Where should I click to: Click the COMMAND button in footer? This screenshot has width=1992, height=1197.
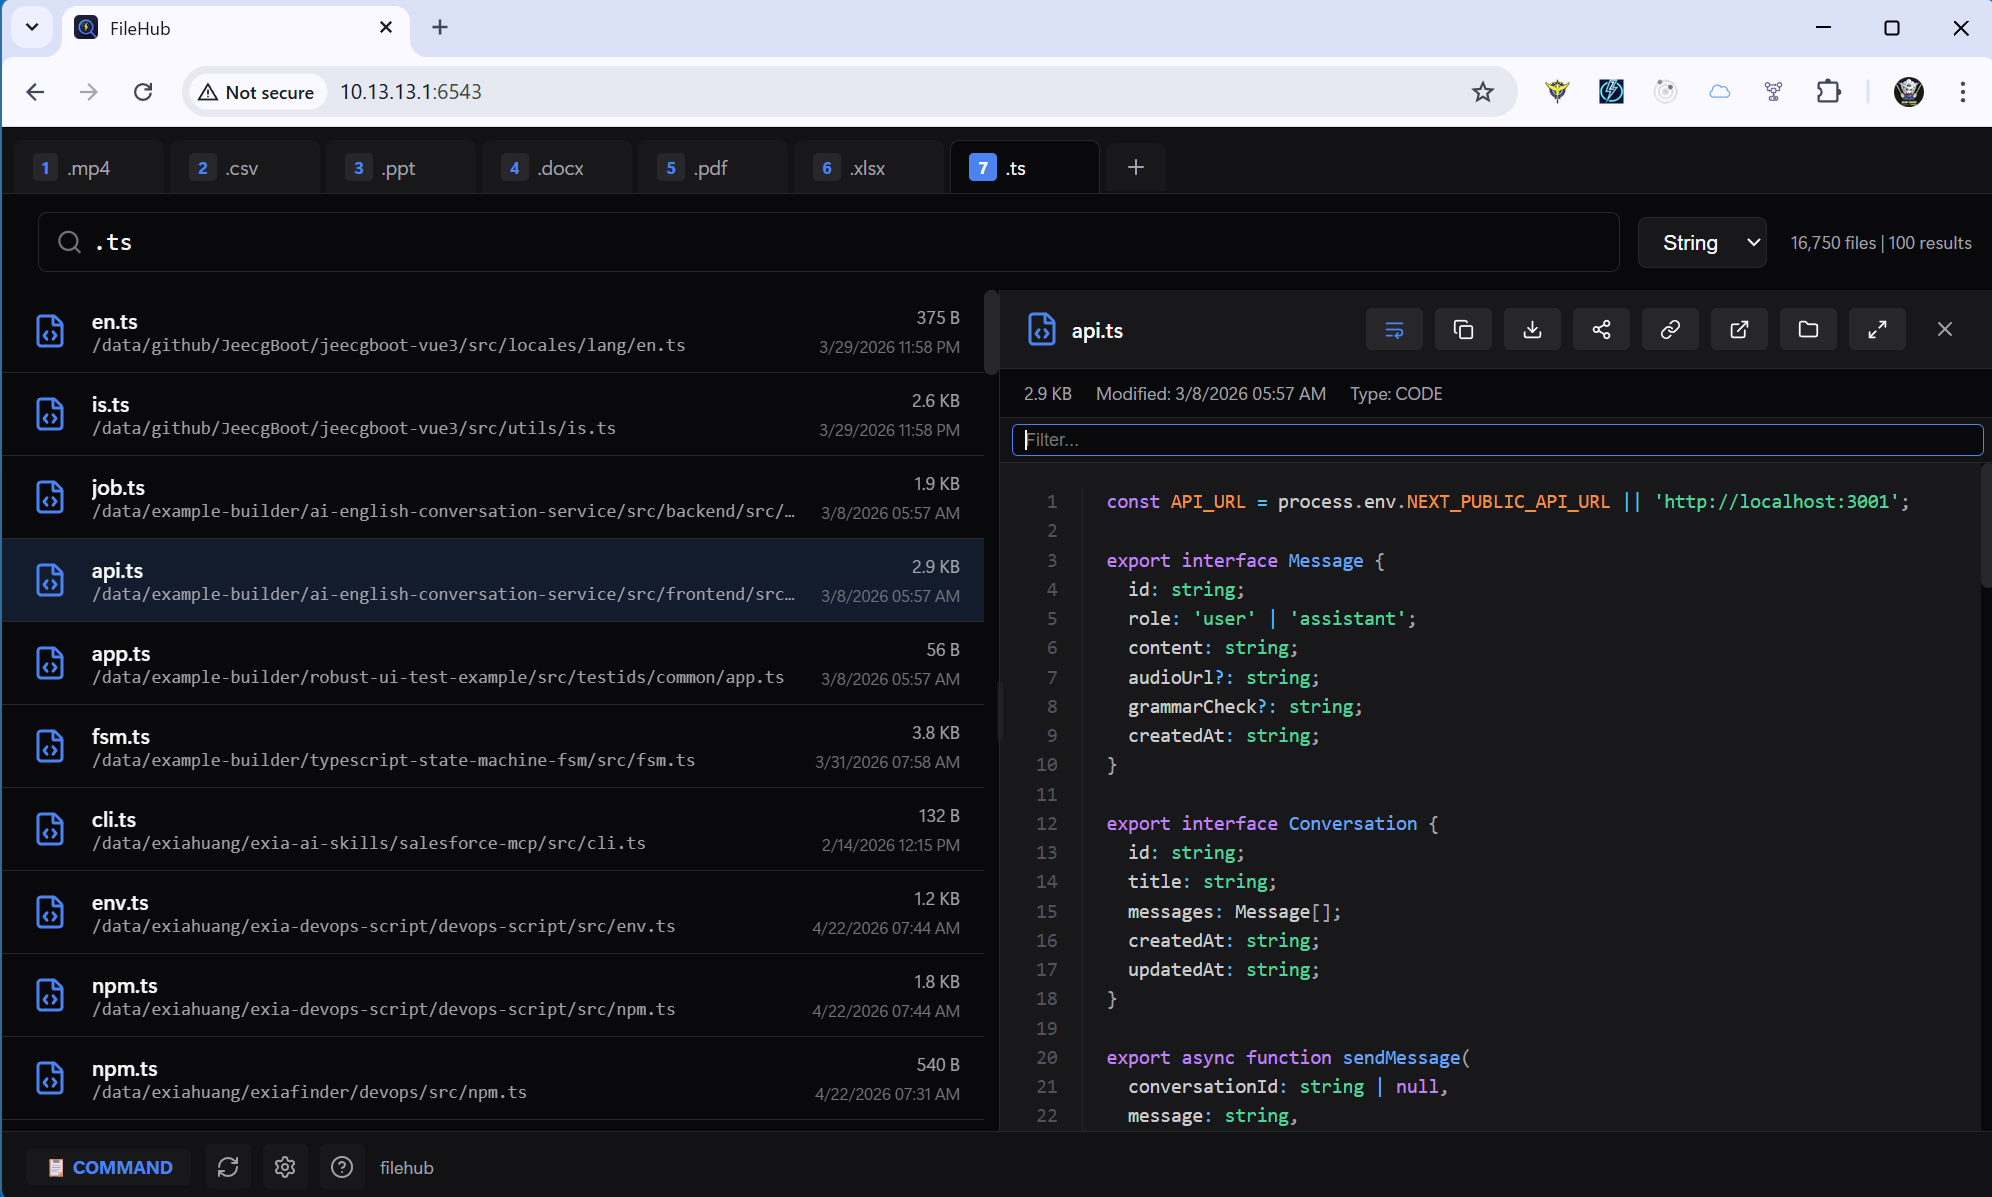(109, 1167)
